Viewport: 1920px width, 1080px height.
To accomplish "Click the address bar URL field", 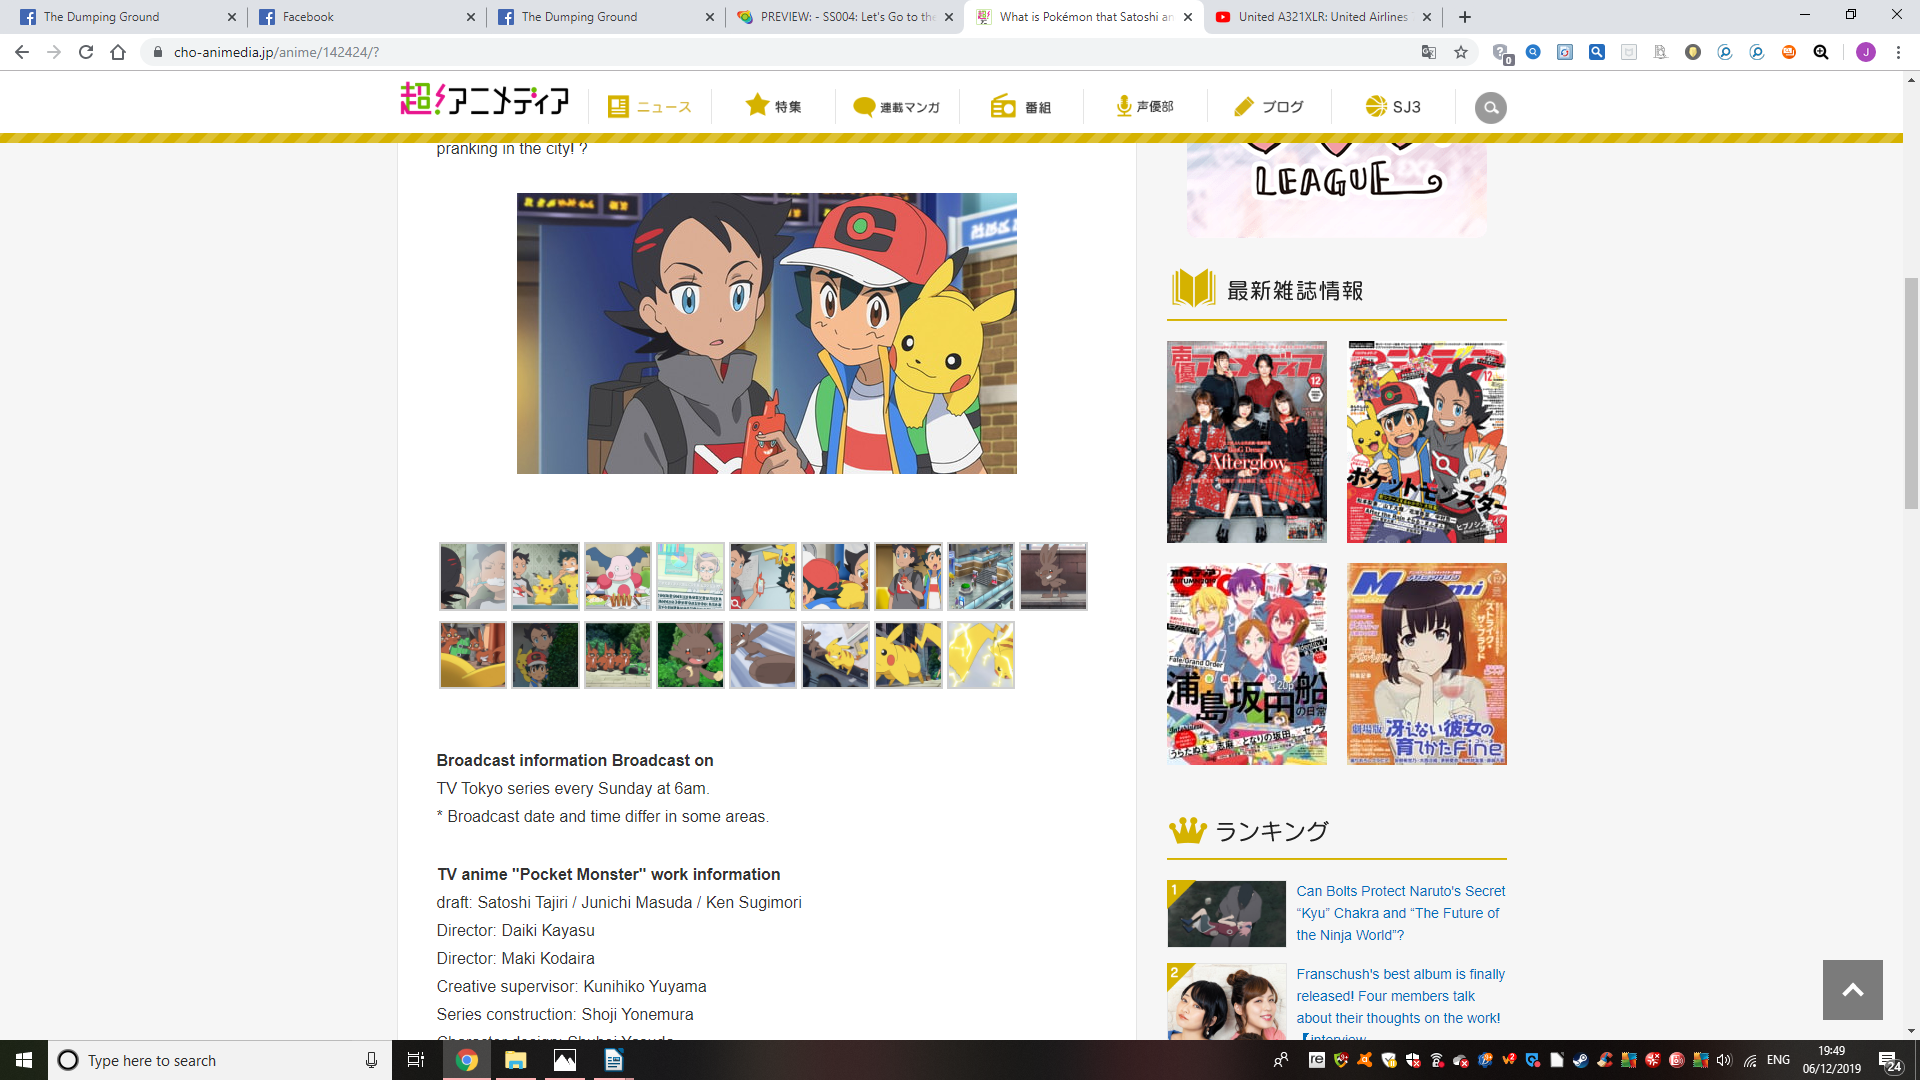I will pos(780,52).
